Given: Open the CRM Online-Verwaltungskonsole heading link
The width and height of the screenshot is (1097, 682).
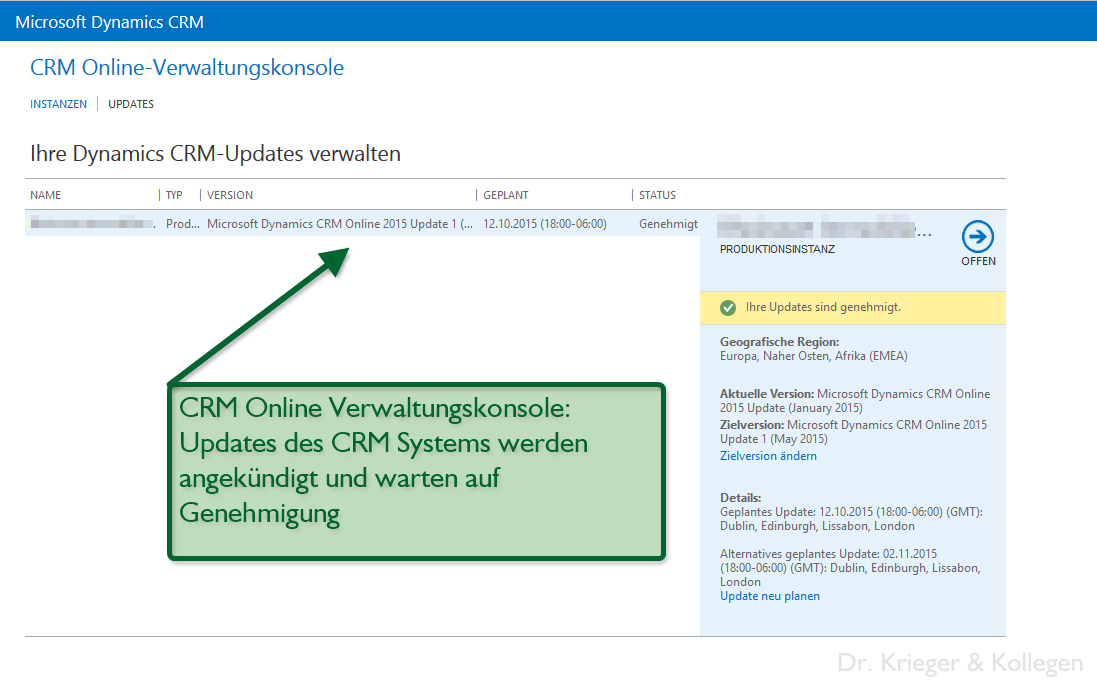Looking at the screenshot, I should (x=187, y=68).
